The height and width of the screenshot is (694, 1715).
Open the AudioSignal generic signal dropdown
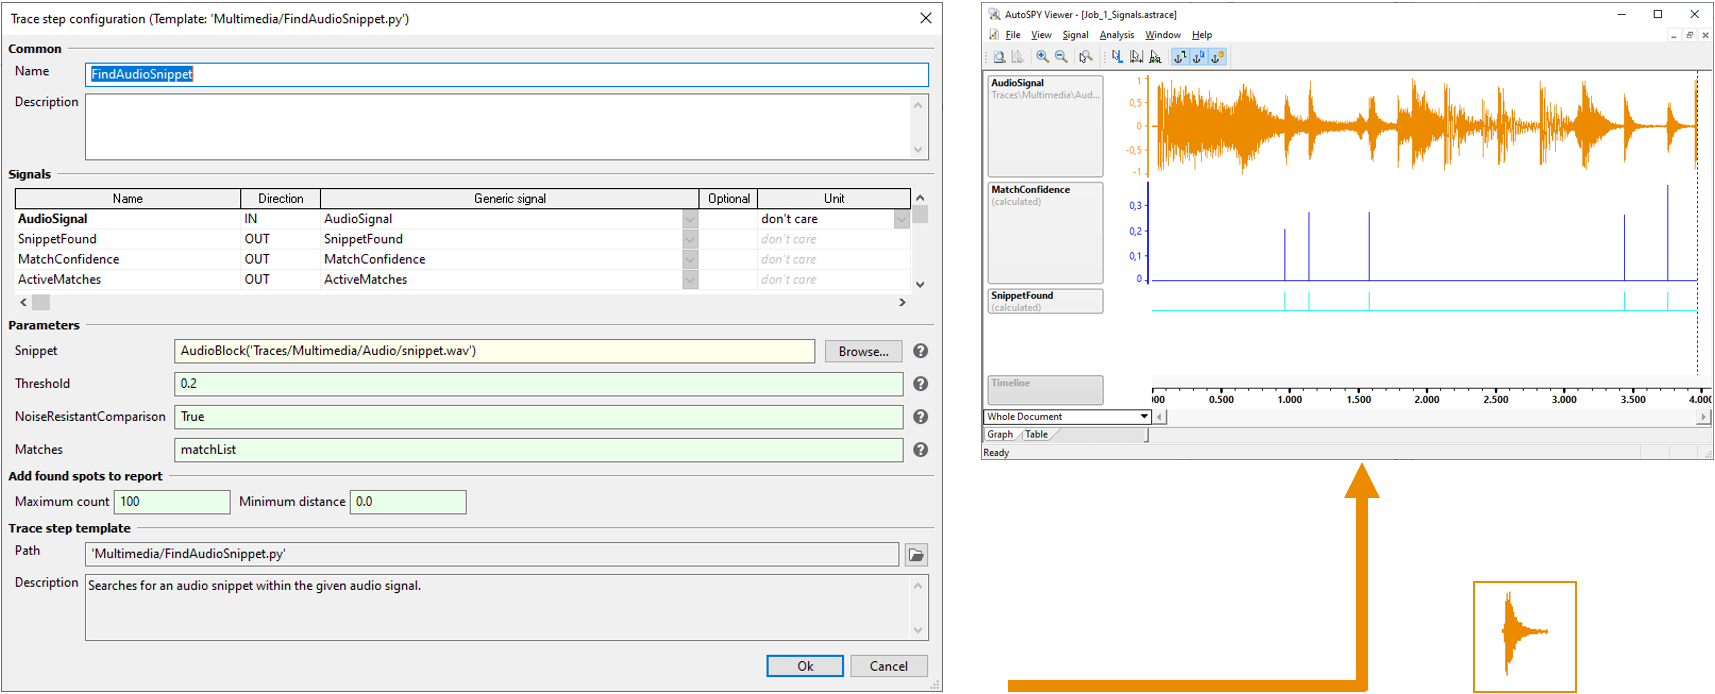(x=690, y=219)
